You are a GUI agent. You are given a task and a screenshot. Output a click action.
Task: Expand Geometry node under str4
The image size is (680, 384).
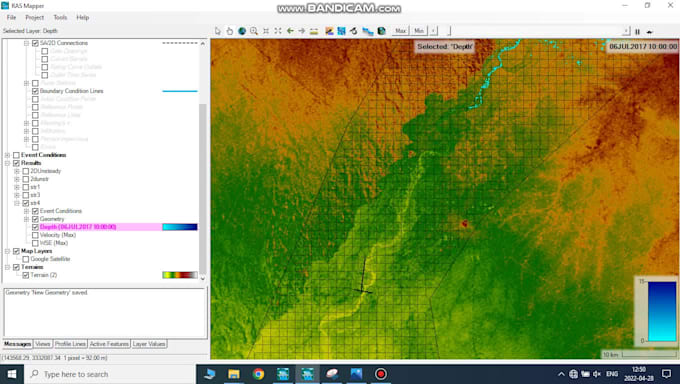(26, 219)
